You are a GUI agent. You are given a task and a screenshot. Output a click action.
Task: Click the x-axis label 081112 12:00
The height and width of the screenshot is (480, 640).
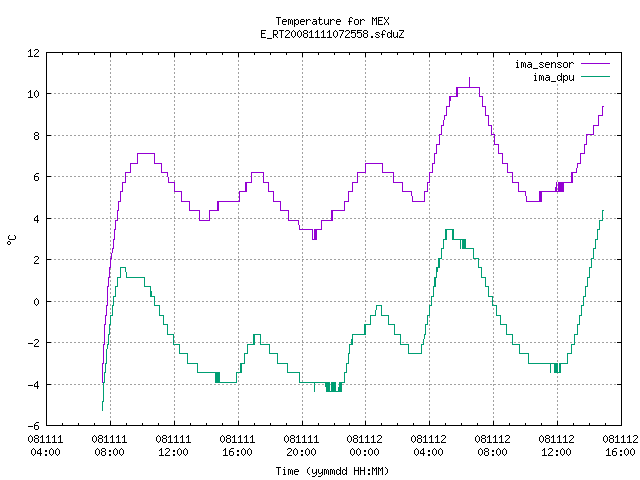coord(556,445)
